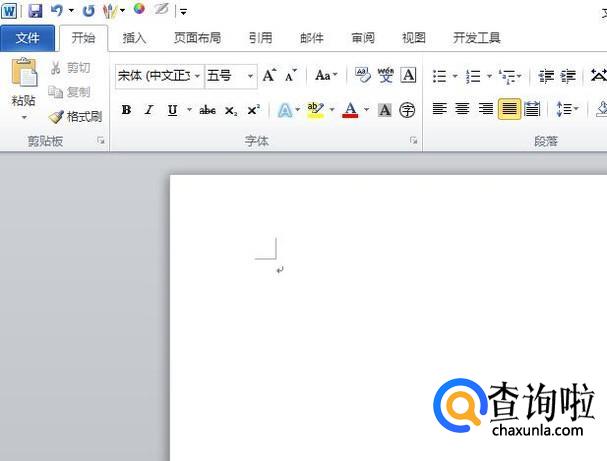Center the text

[x=462, y=109]
